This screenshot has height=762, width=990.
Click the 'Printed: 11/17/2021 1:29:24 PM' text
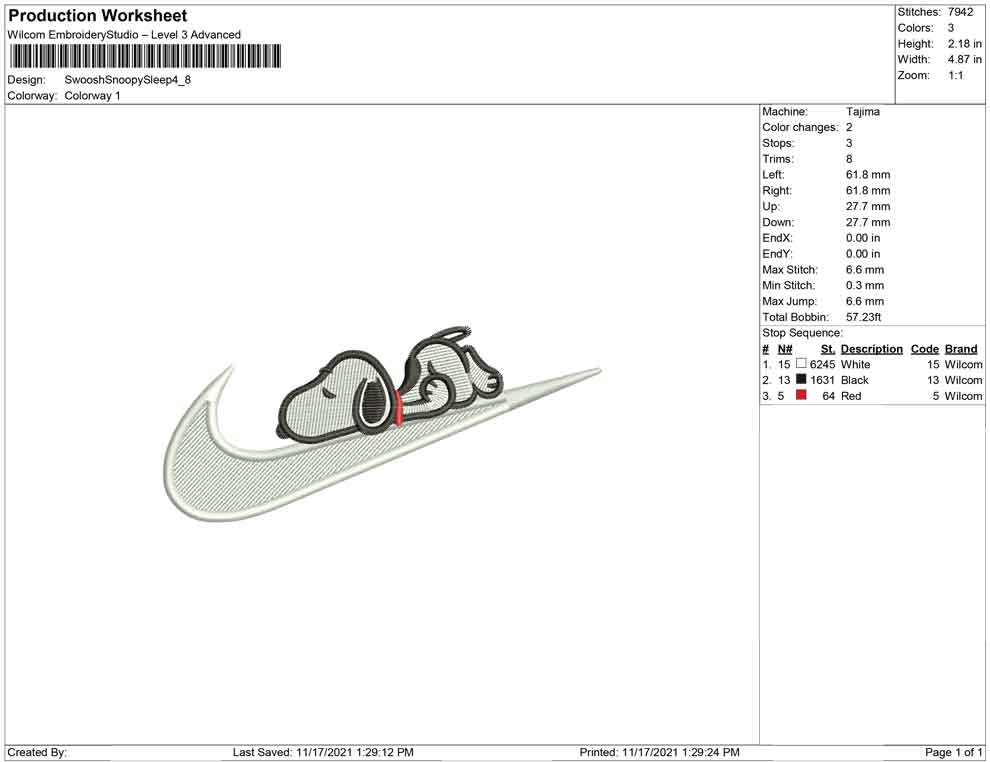(x=660, y=753)
